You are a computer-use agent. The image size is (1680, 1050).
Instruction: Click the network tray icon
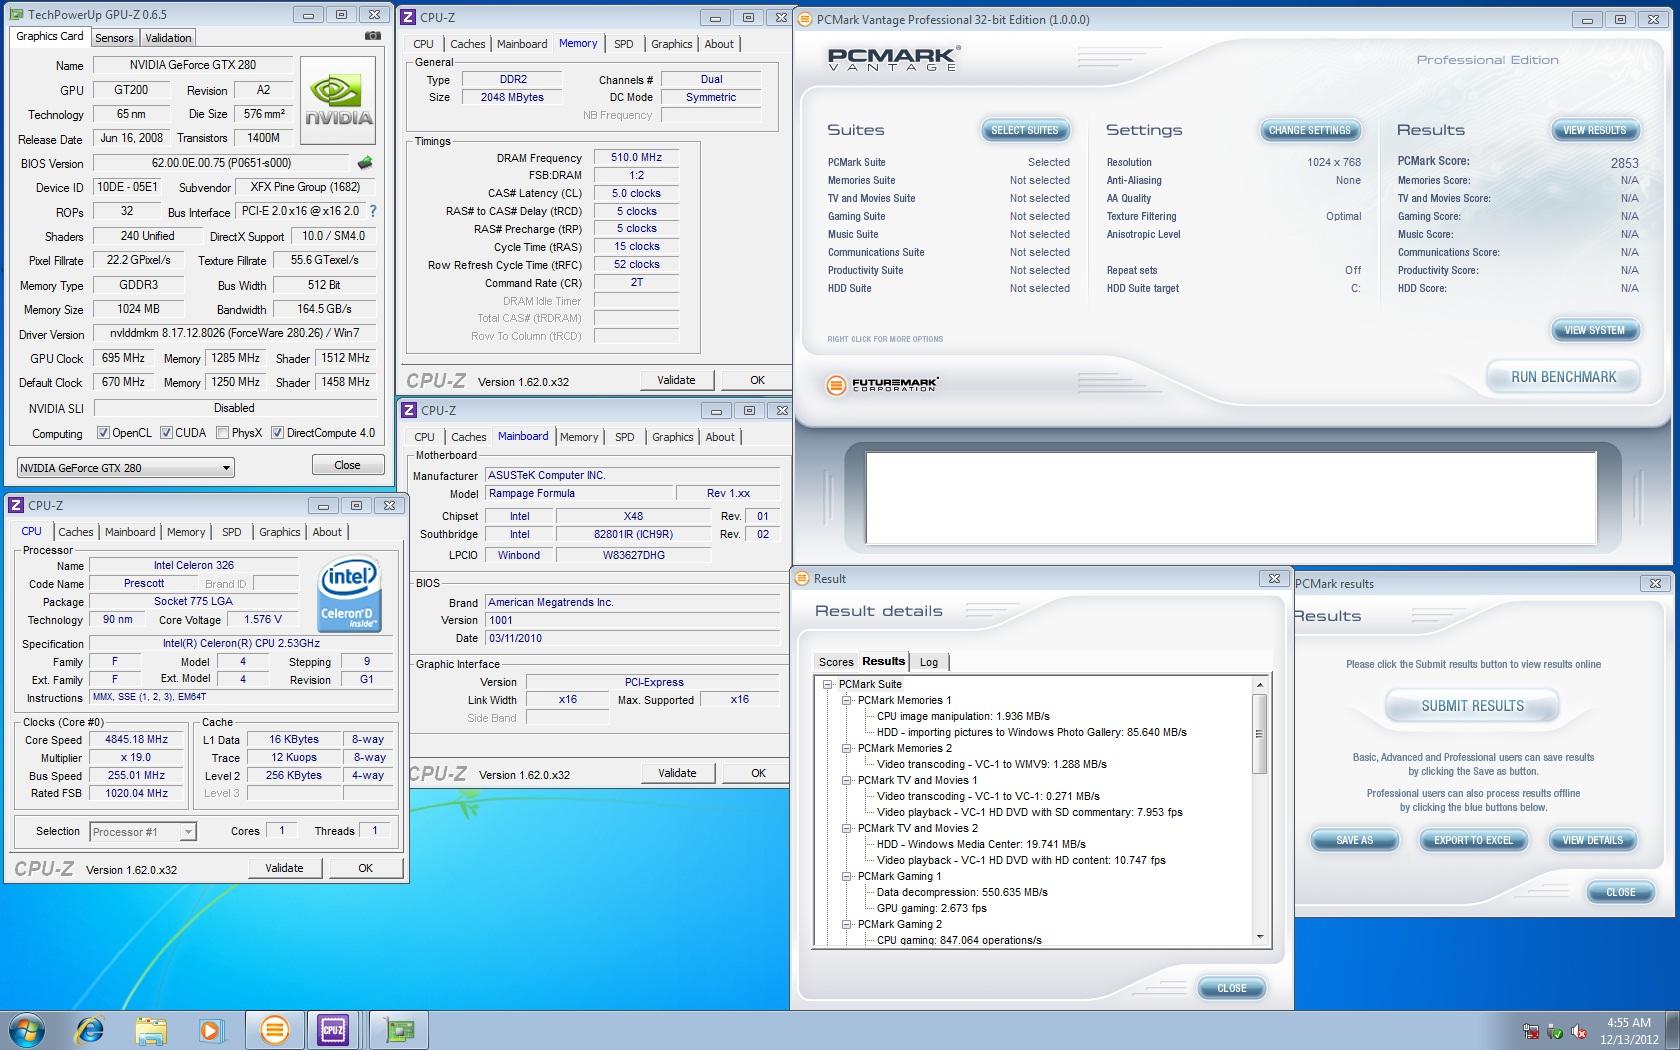(1531, 1031)
